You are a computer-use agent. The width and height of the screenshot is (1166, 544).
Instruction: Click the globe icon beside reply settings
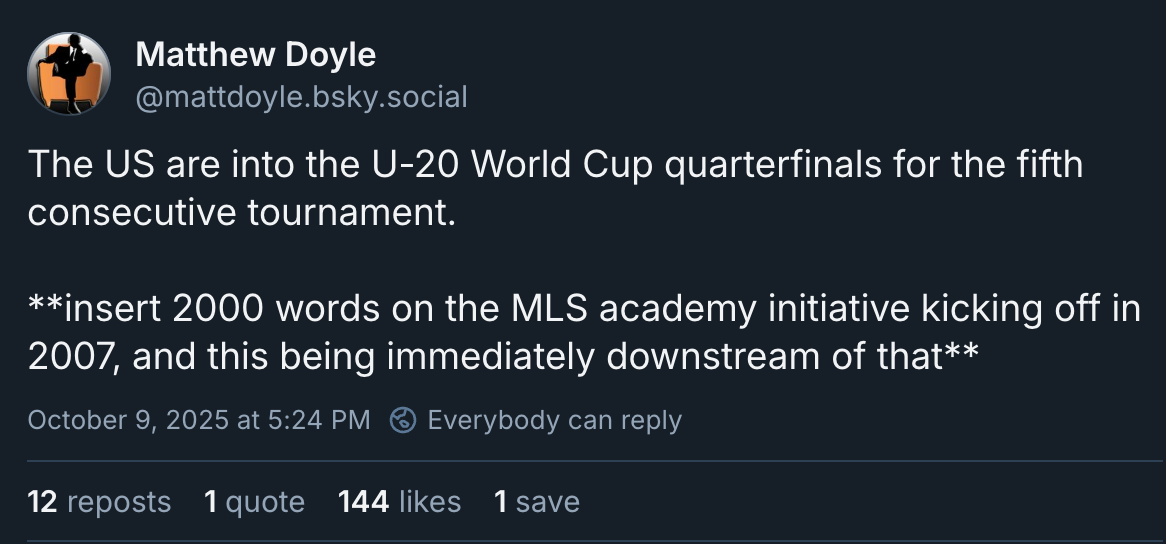[x=402, y=420]
